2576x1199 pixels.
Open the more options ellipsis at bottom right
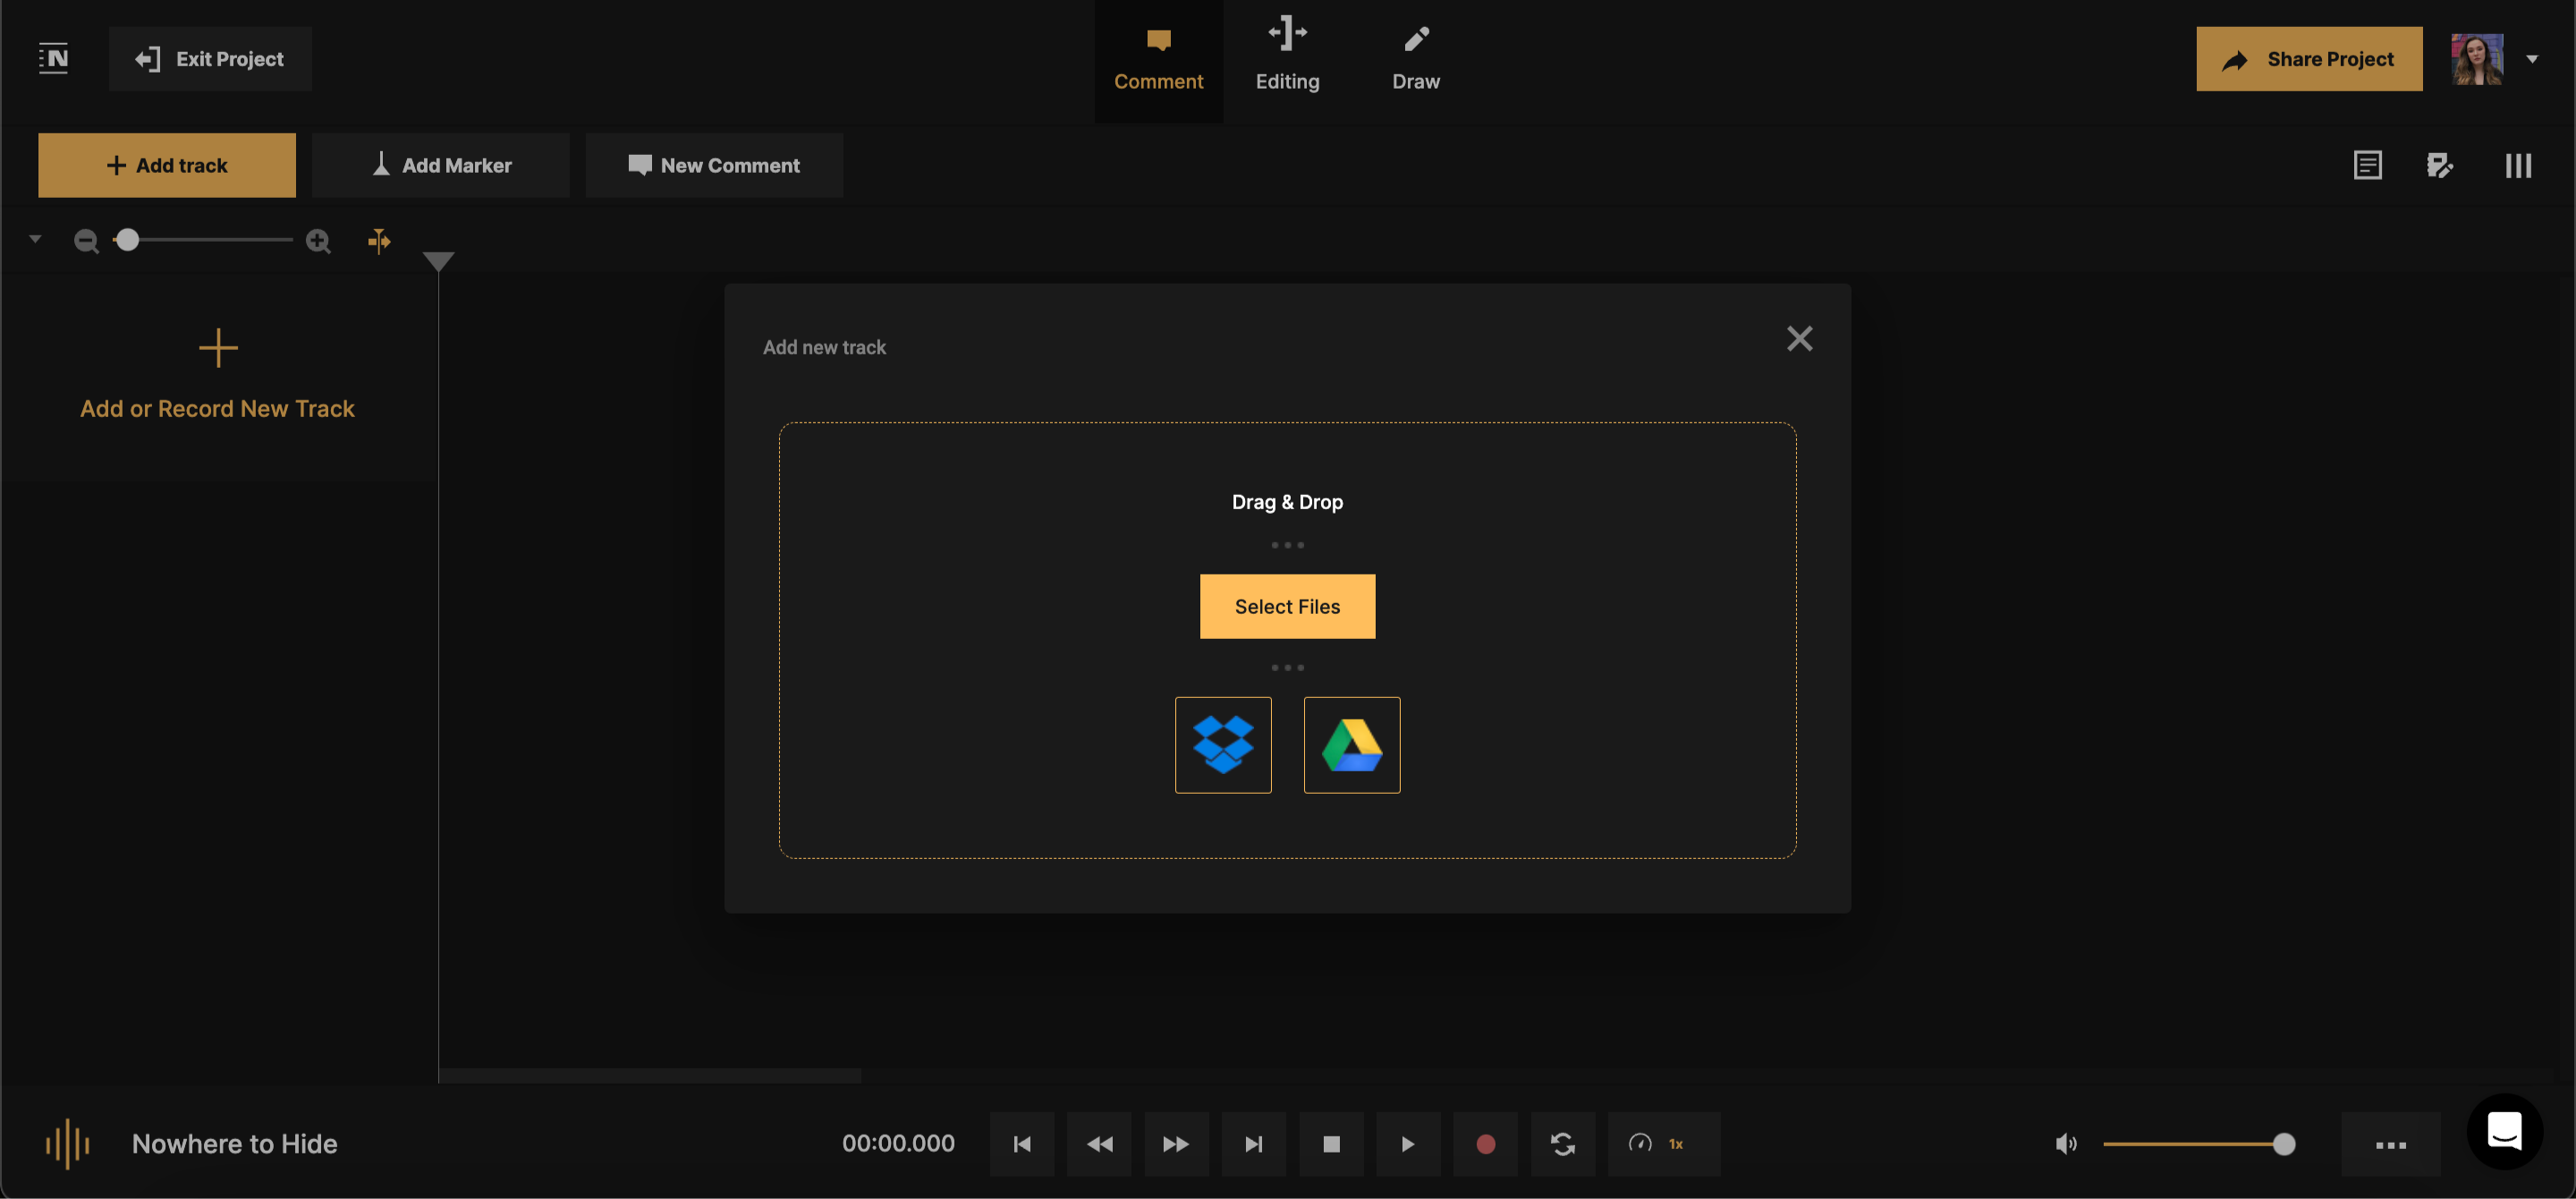pos(2392,1144)
